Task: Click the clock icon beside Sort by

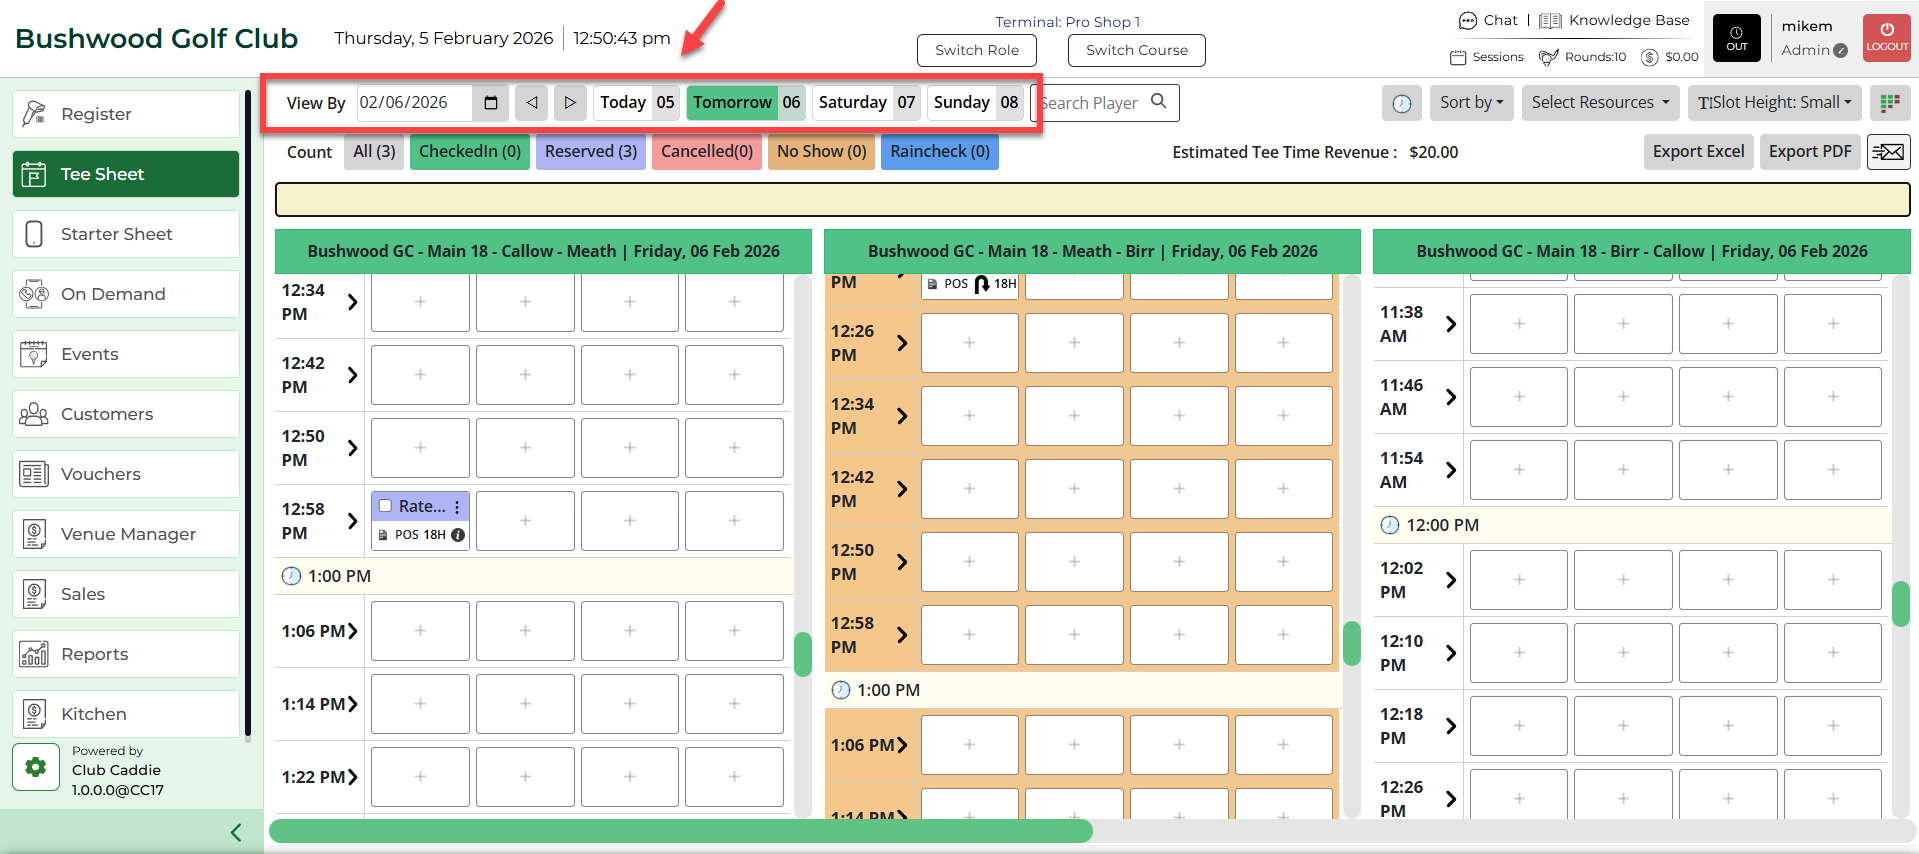Action: pos(1401,103)
